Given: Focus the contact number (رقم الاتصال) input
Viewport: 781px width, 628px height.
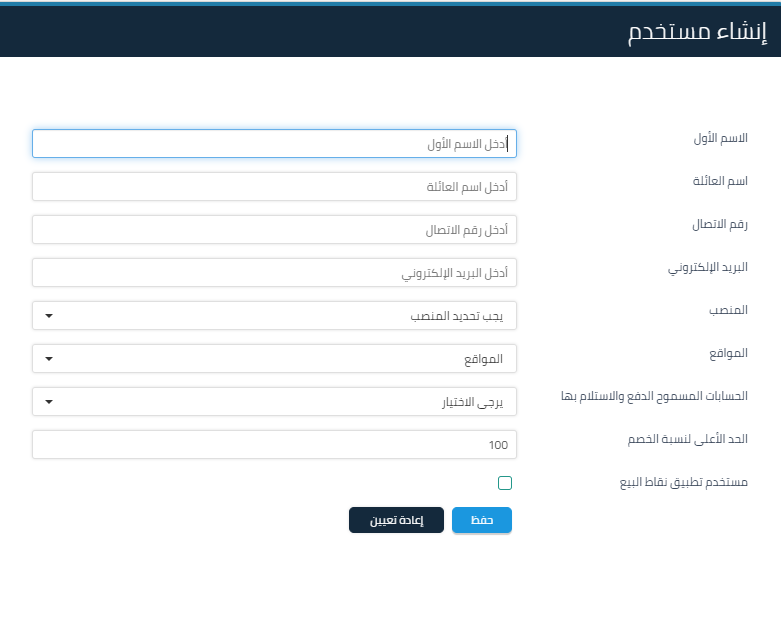Looking at the screenshot, I should click(x=274, y=230).
